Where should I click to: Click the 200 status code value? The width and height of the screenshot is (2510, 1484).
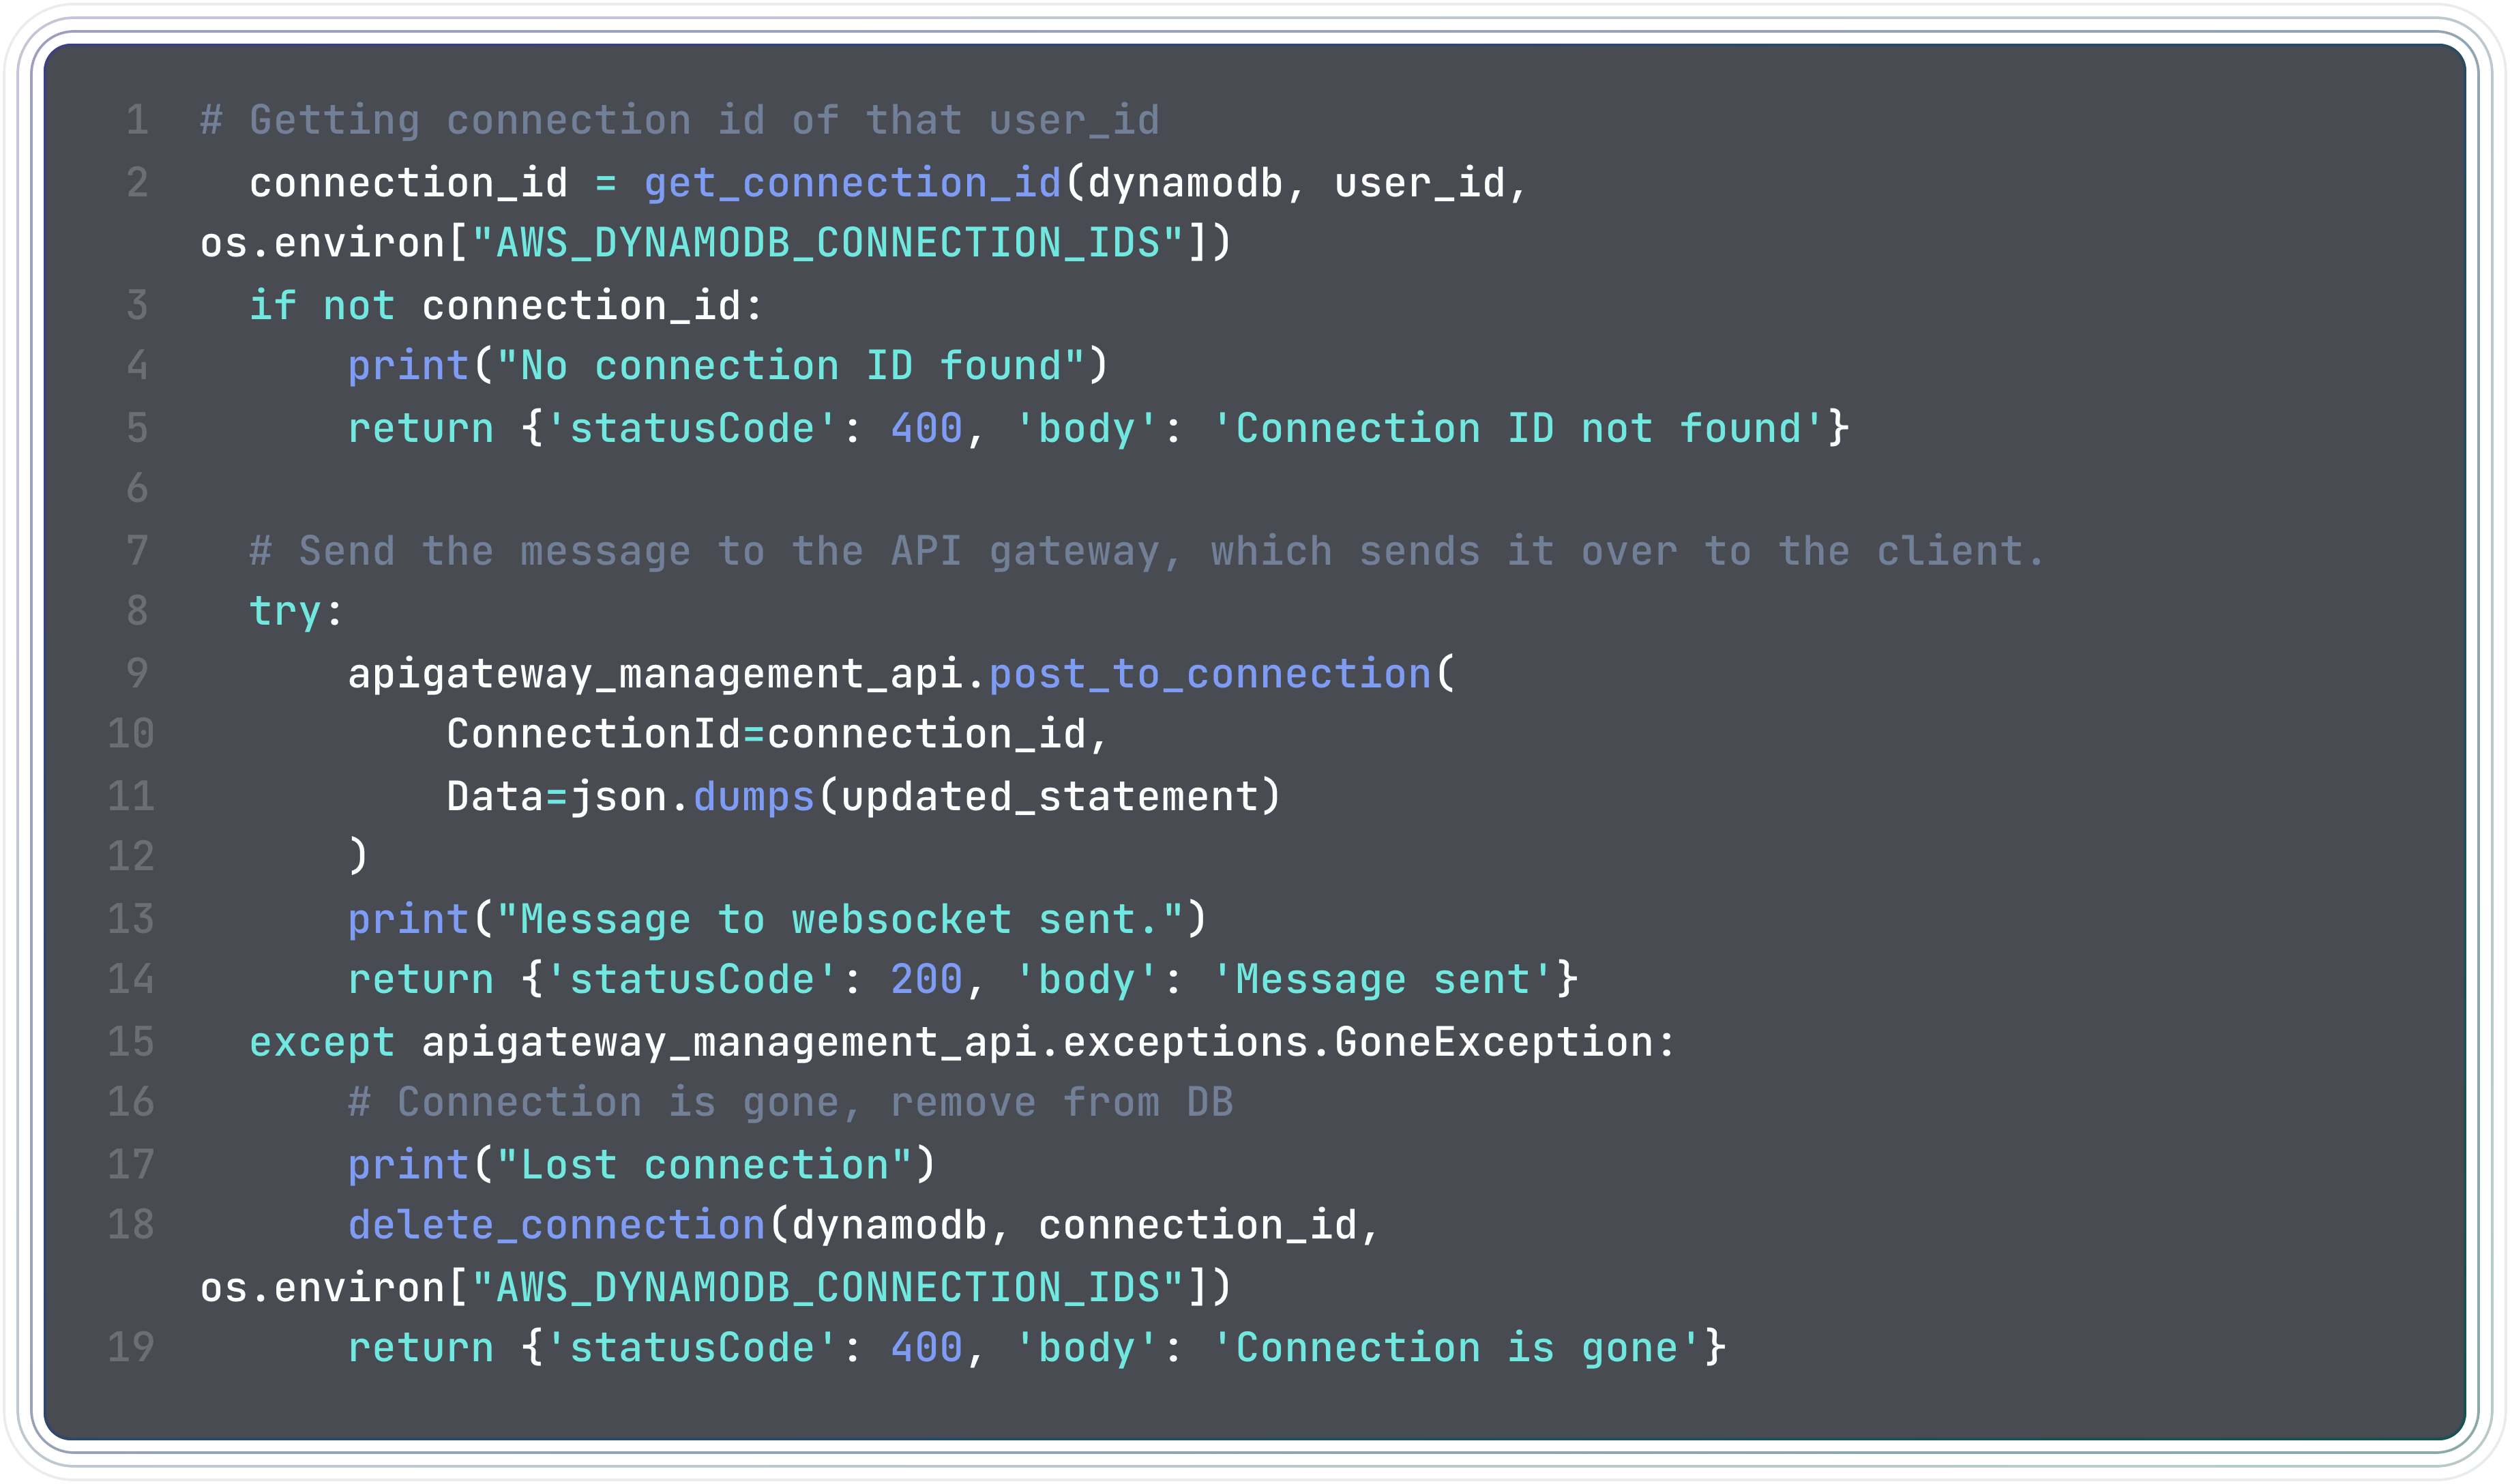(x=927, y=979)
